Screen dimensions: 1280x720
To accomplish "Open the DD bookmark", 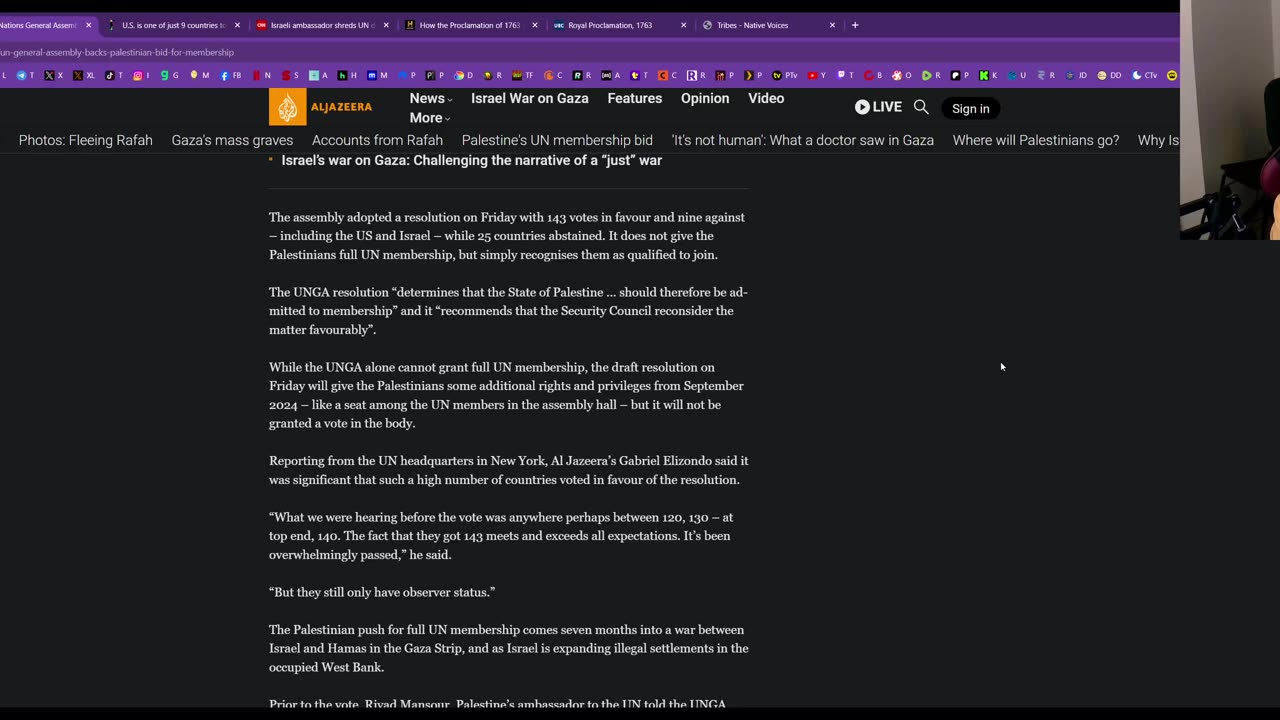I will point(1109,75).
